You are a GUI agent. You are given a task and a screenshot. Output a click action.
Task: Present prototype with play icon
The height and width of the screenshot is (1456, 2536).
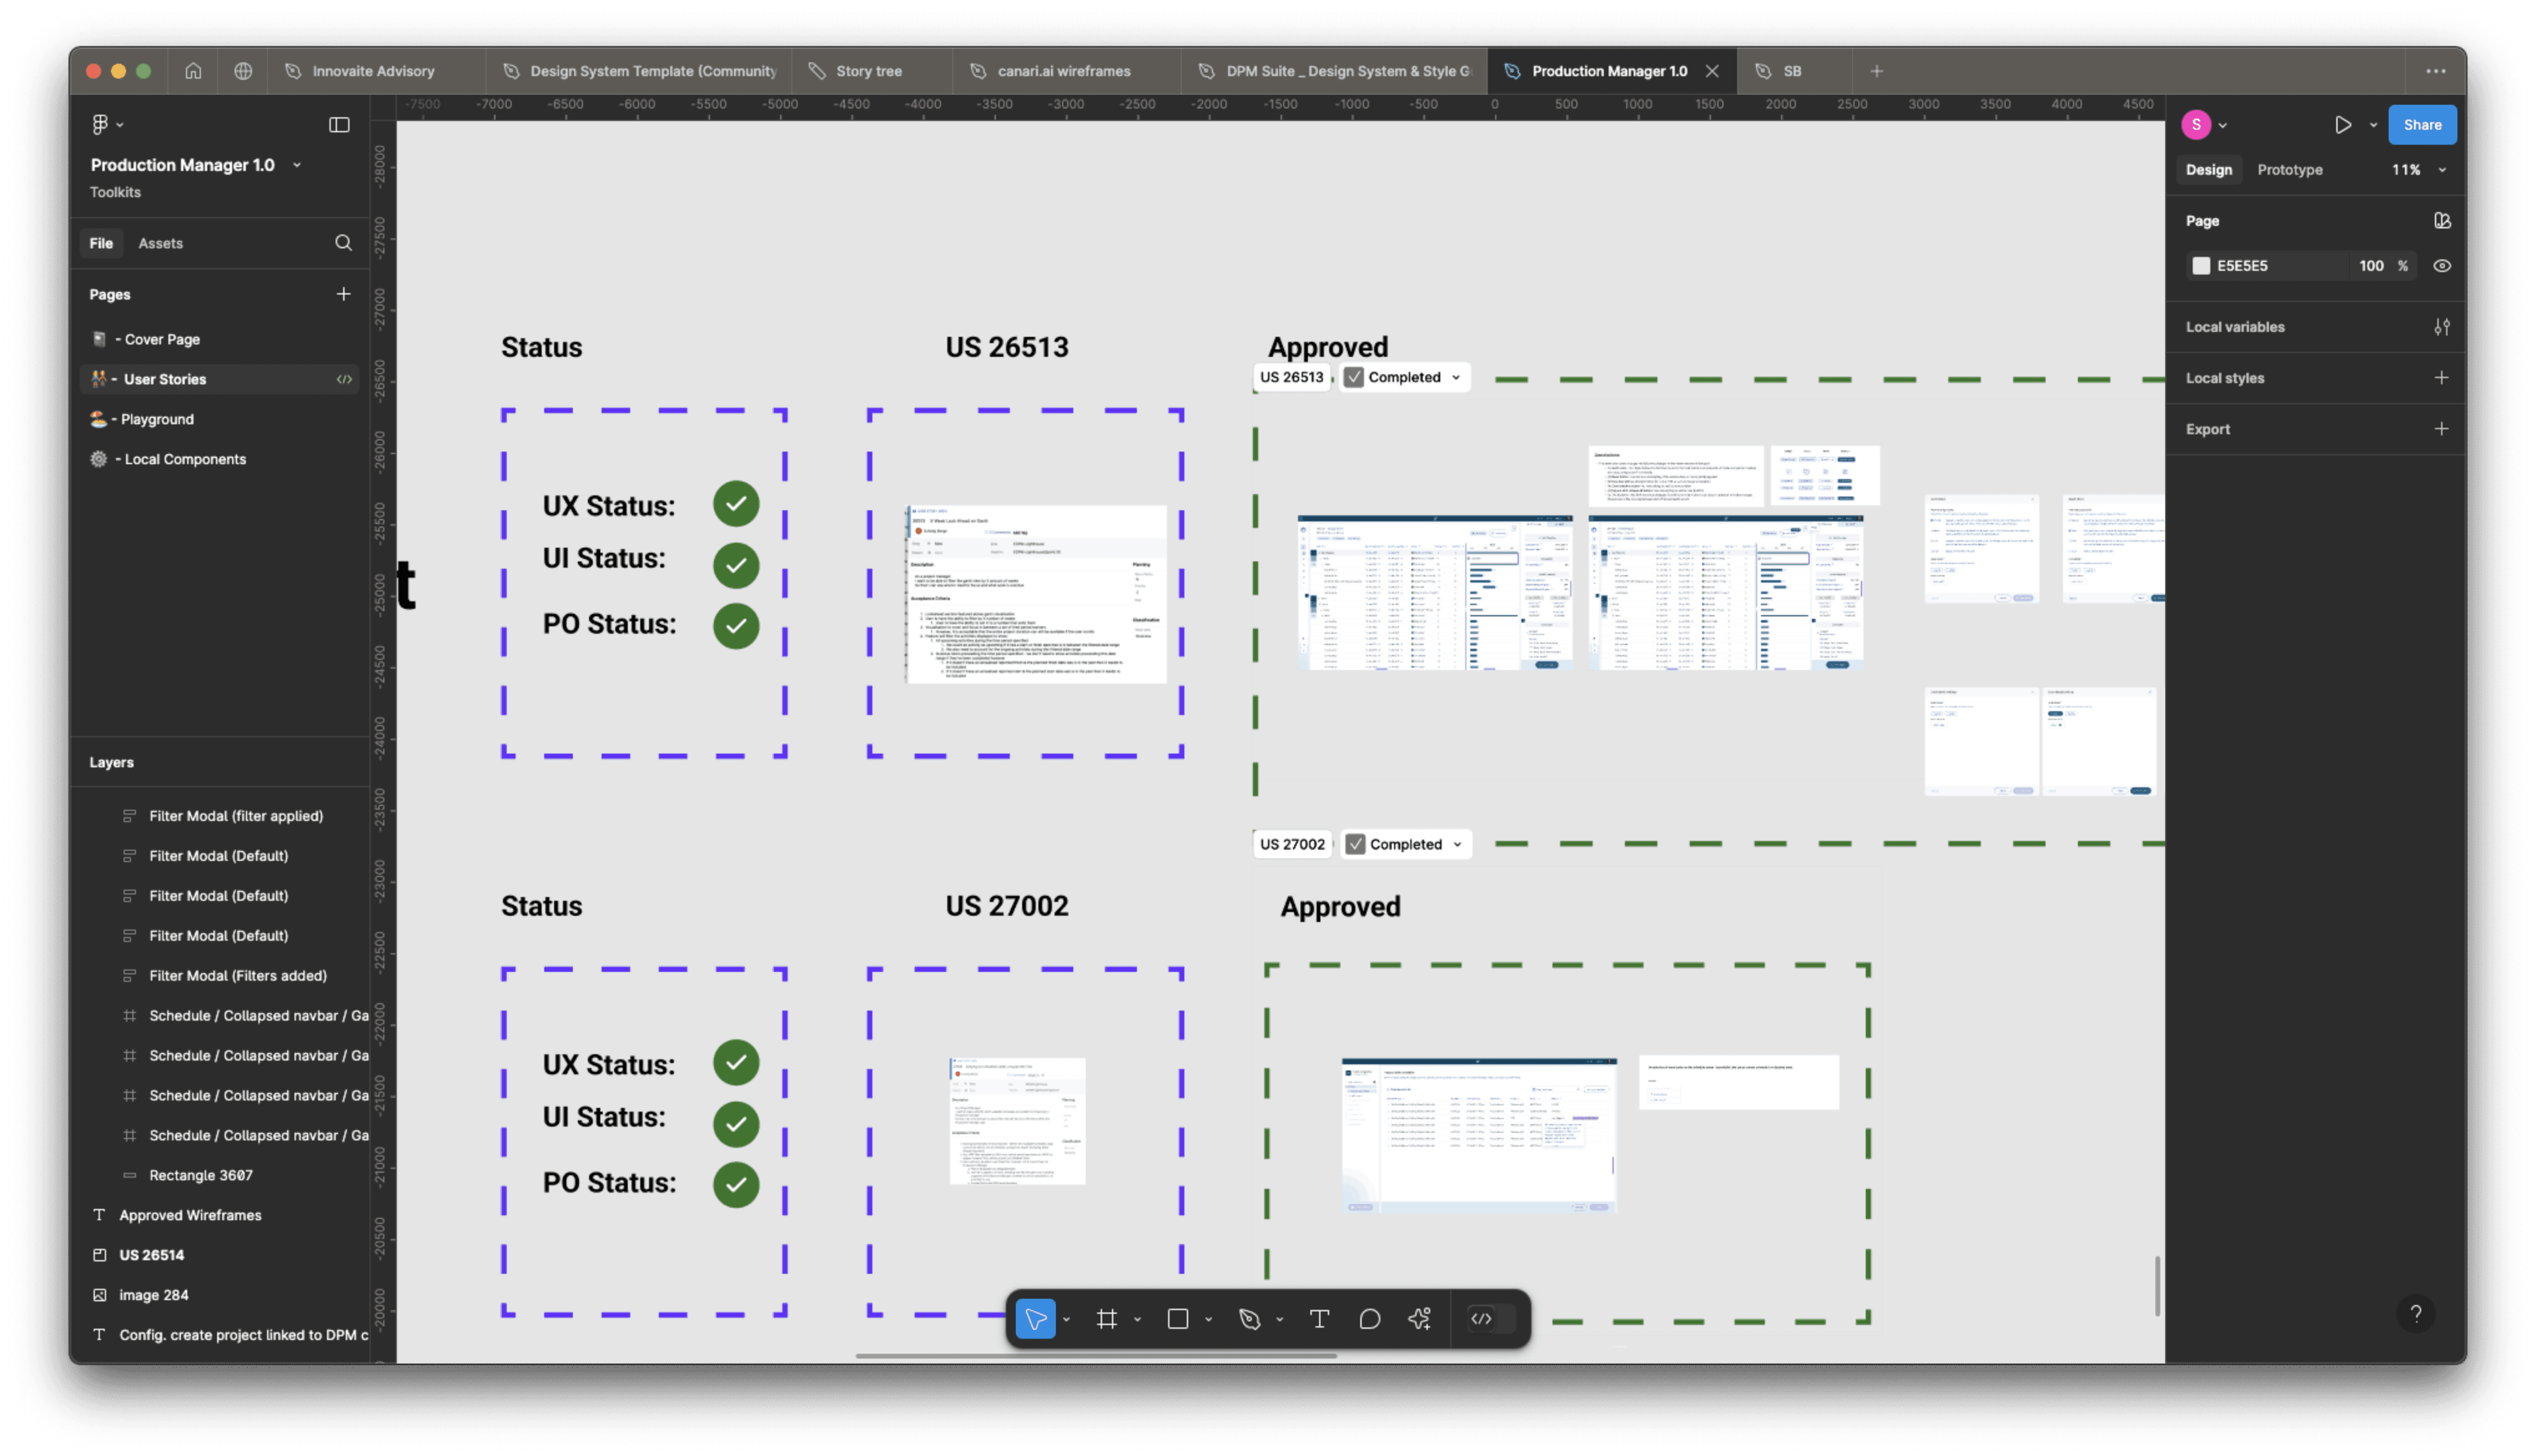pos(2343,125)
